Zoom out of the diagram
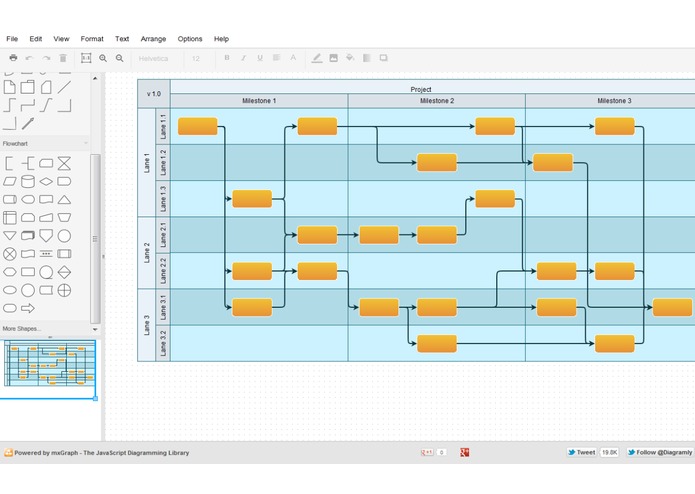The height and width of the screenshot is (494, 695). point(119,58)
